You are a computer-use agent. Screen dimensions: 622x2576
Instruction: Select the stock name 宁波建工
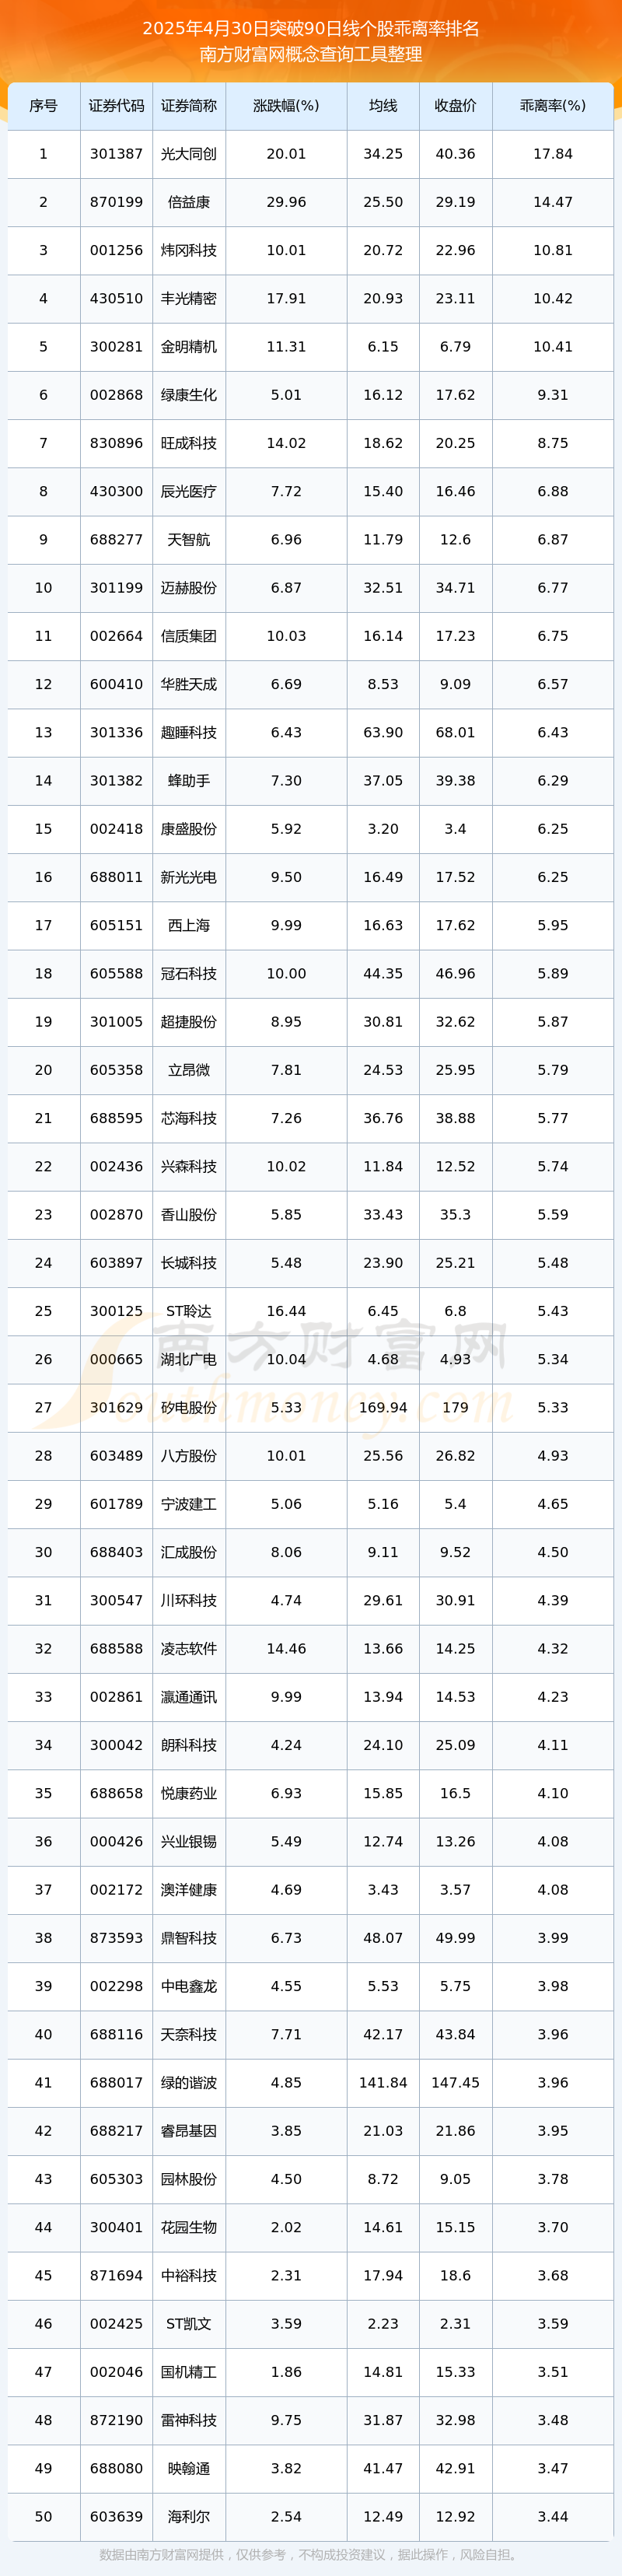(189, 1504)
